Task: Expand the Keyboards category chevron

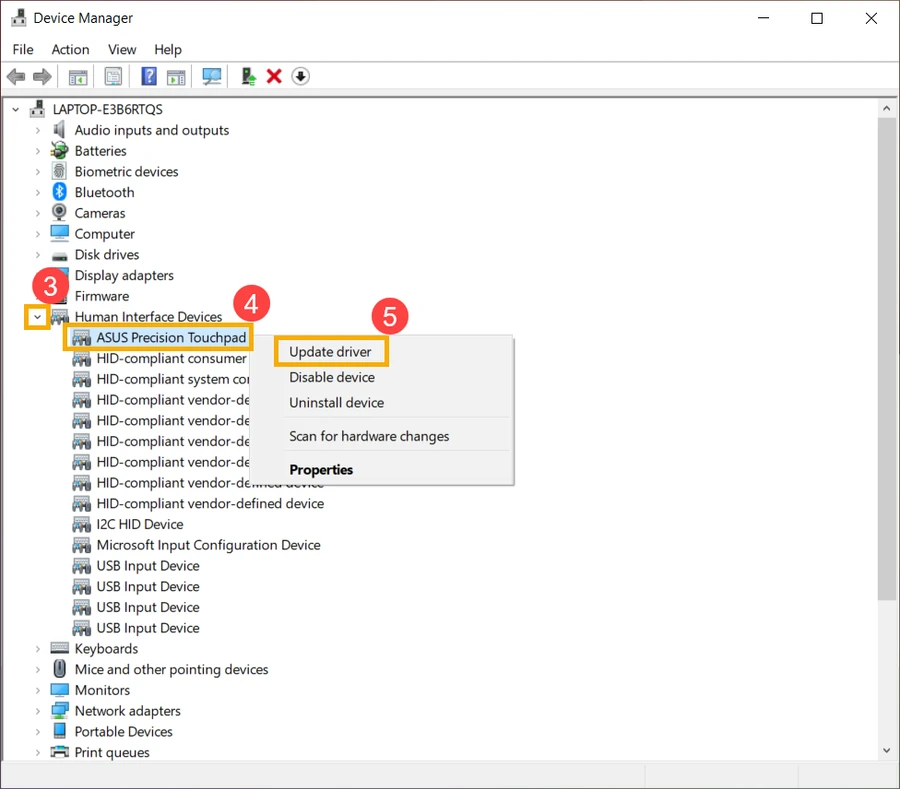Action: pos(37,648)
